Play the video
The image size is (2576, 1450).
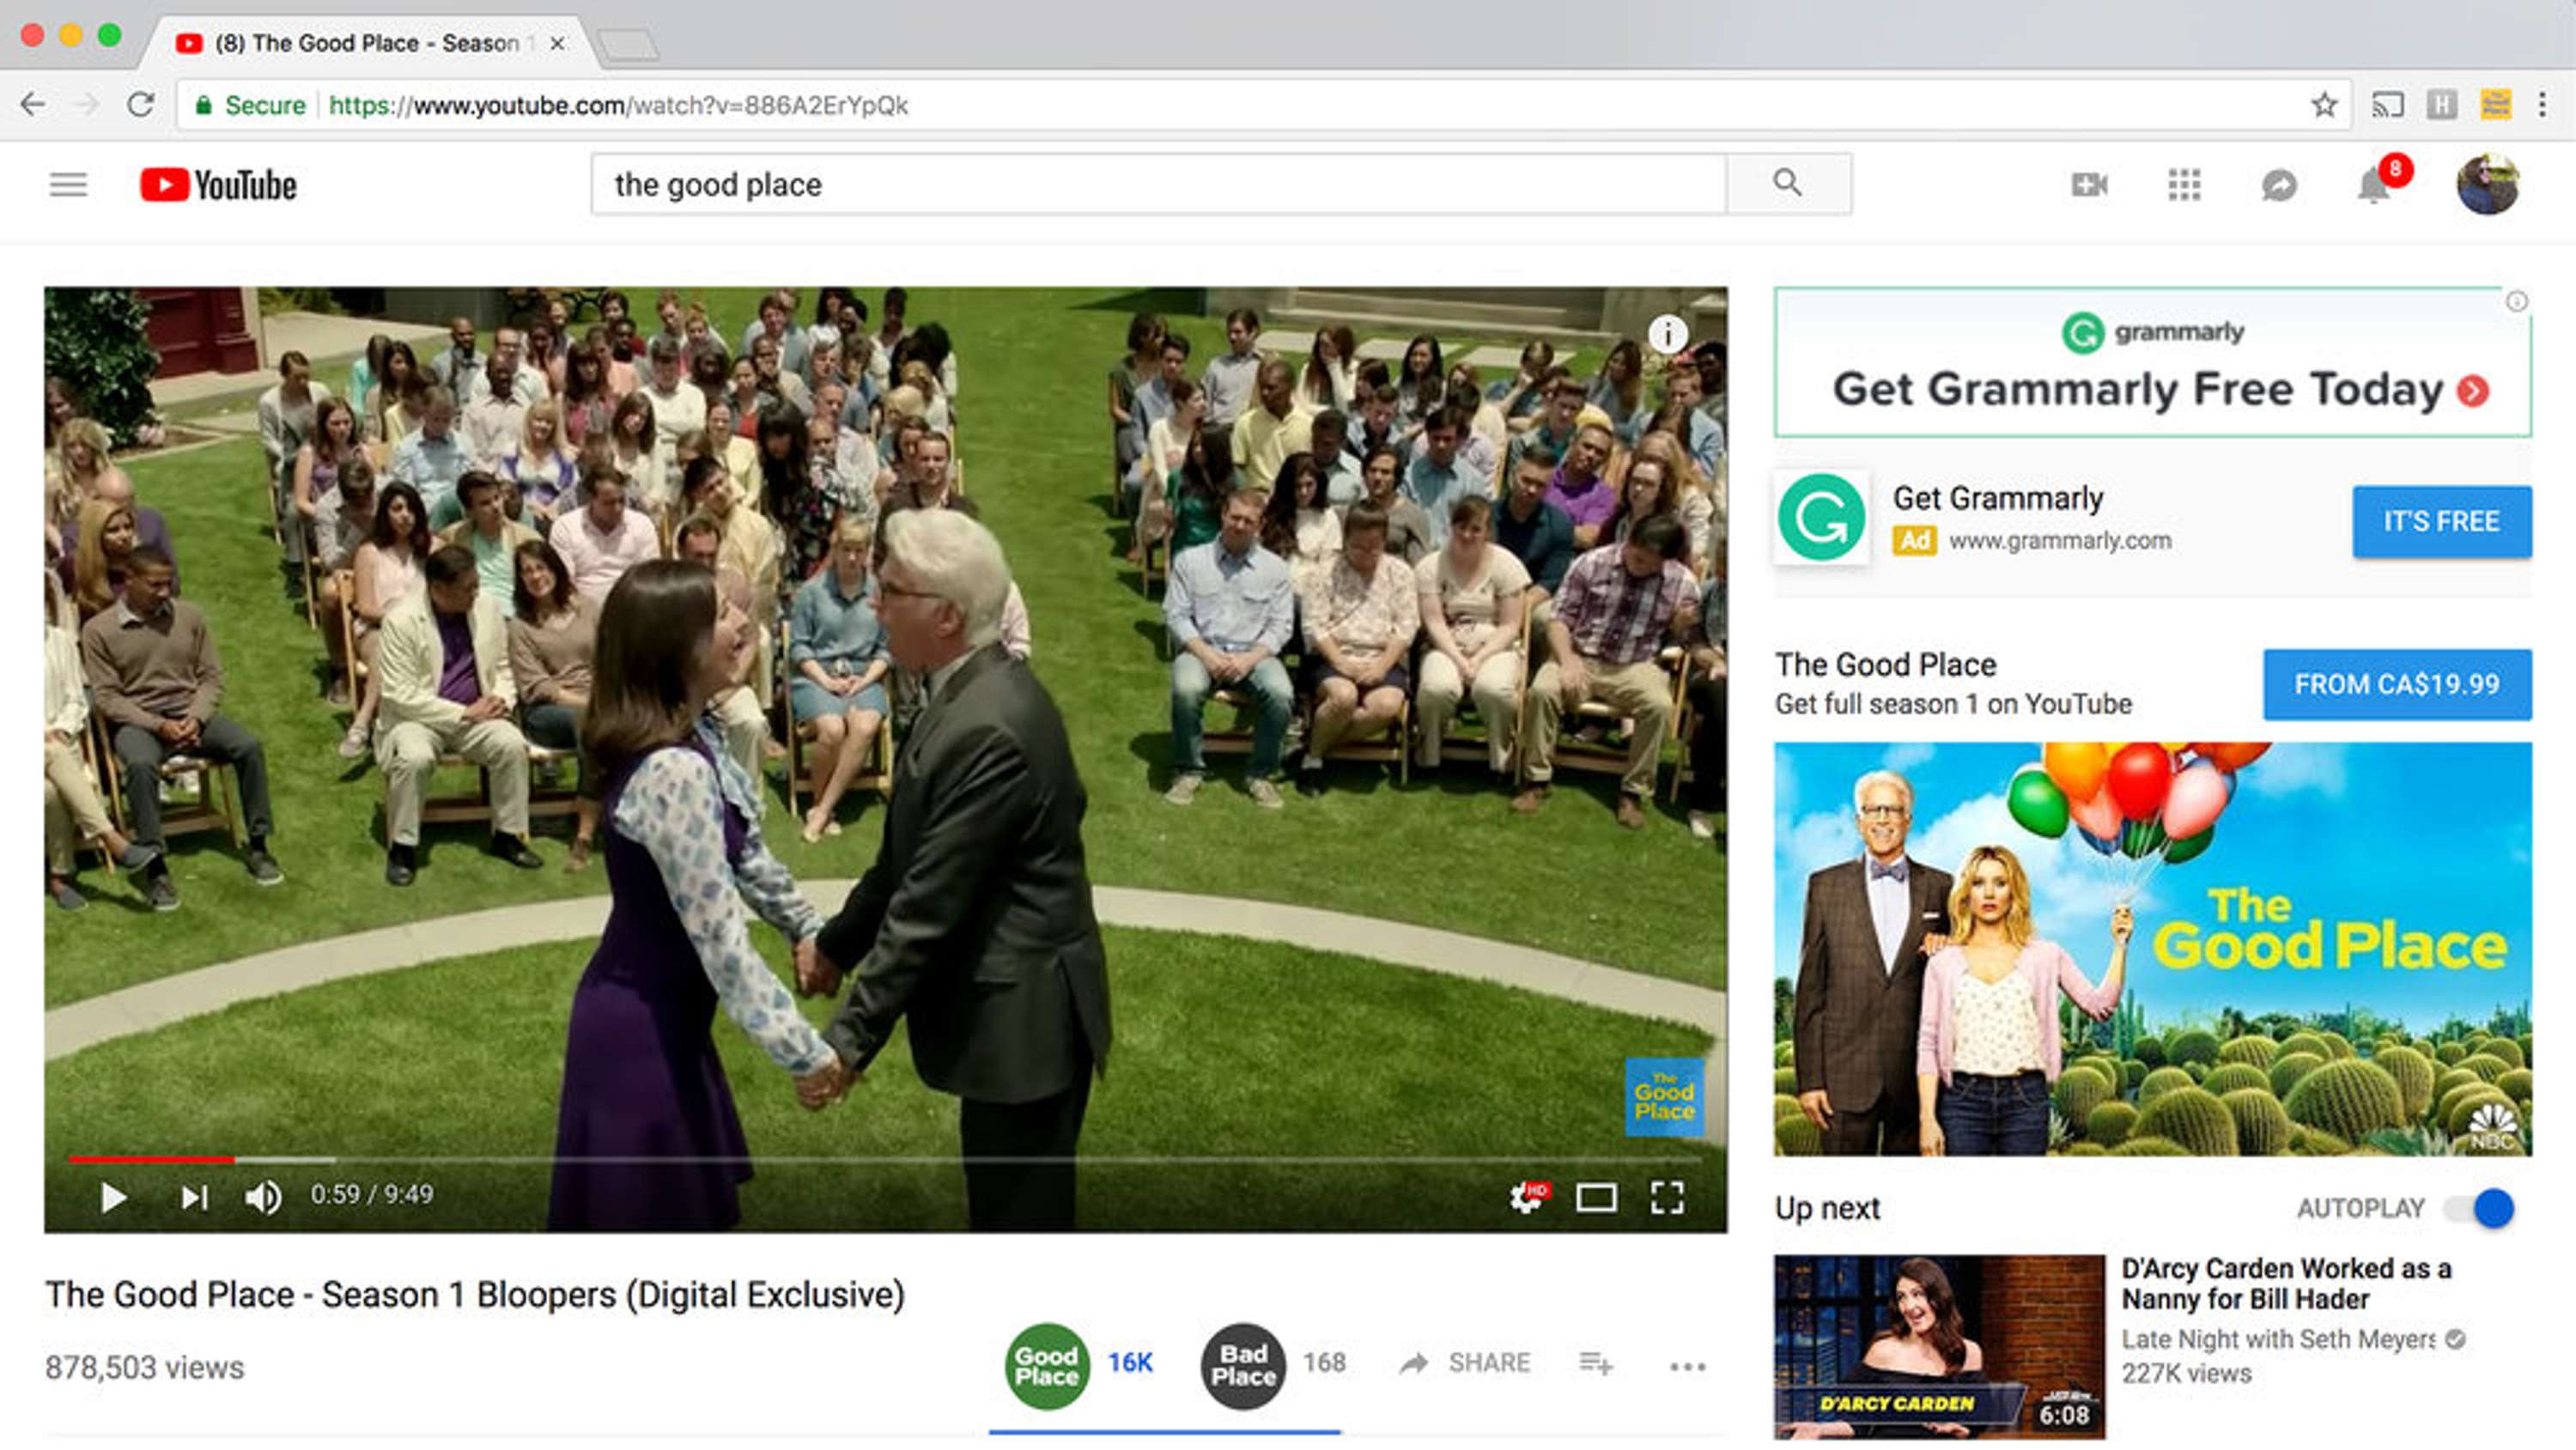(113, 1196)
